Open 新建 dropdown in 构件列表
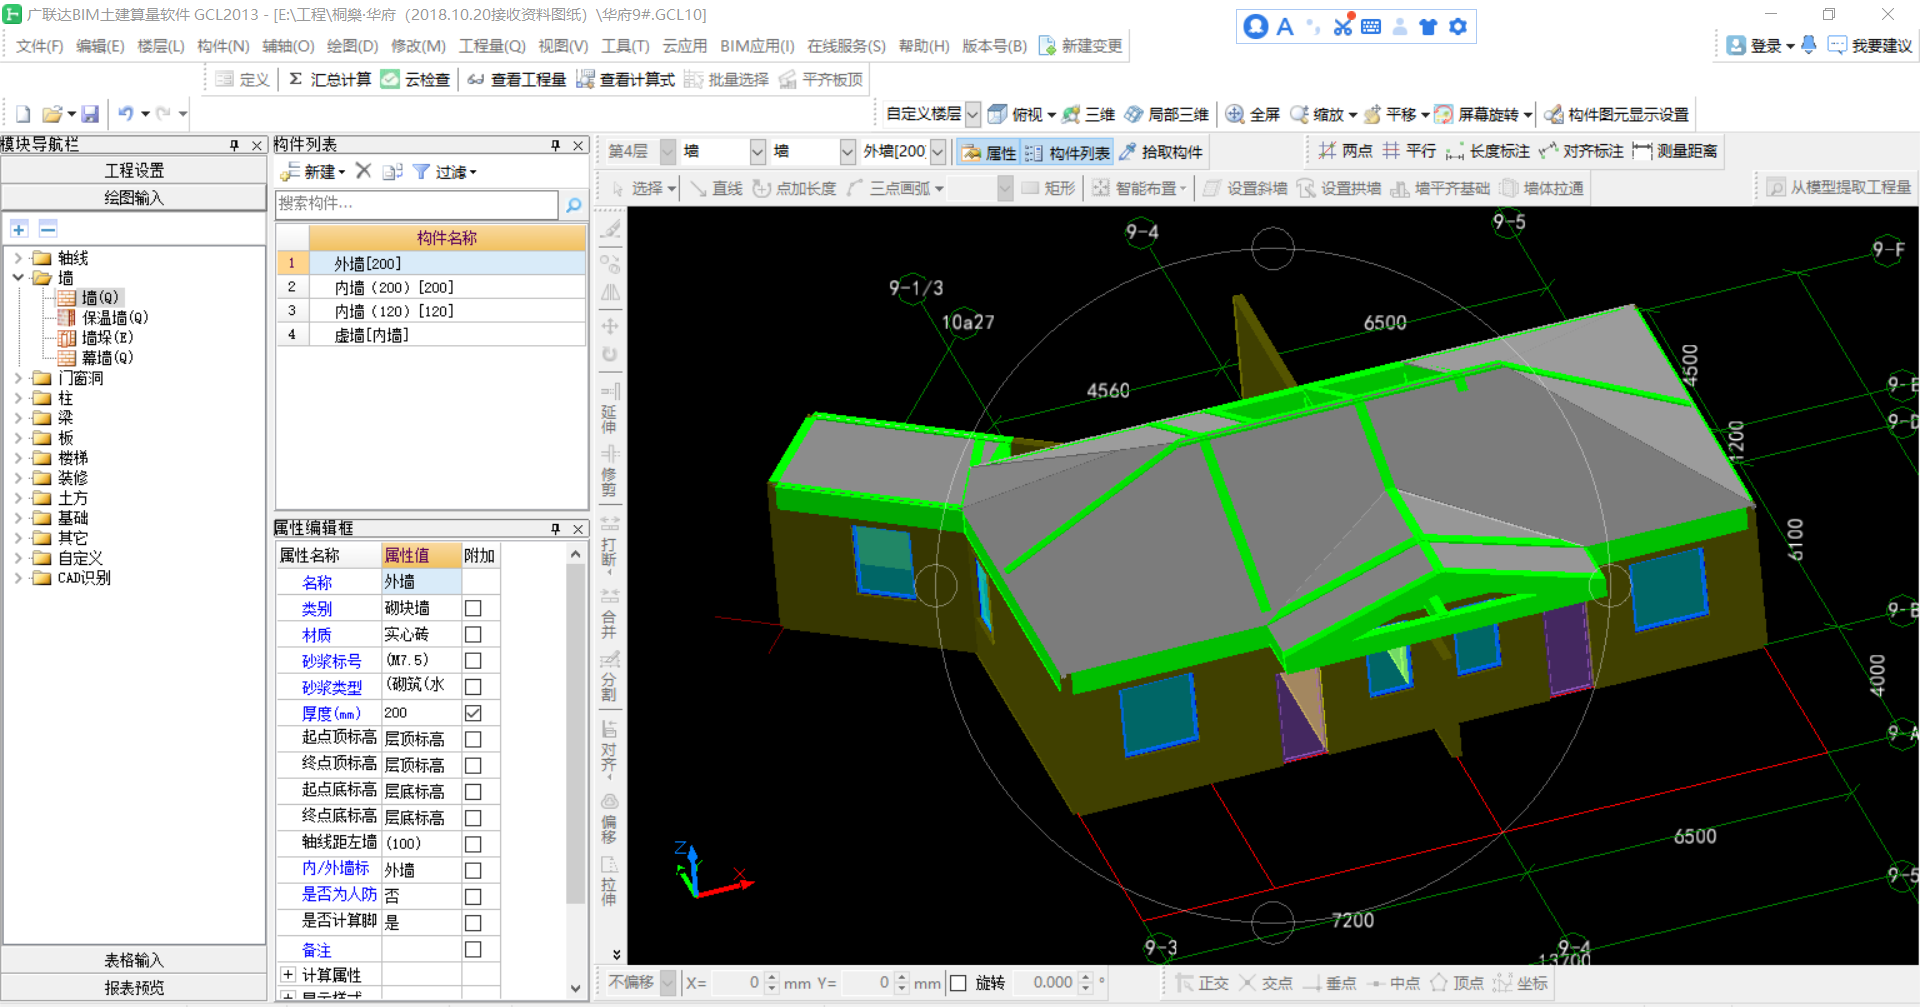Viewport: 1920px width, 1007px height. click(314, 171)
